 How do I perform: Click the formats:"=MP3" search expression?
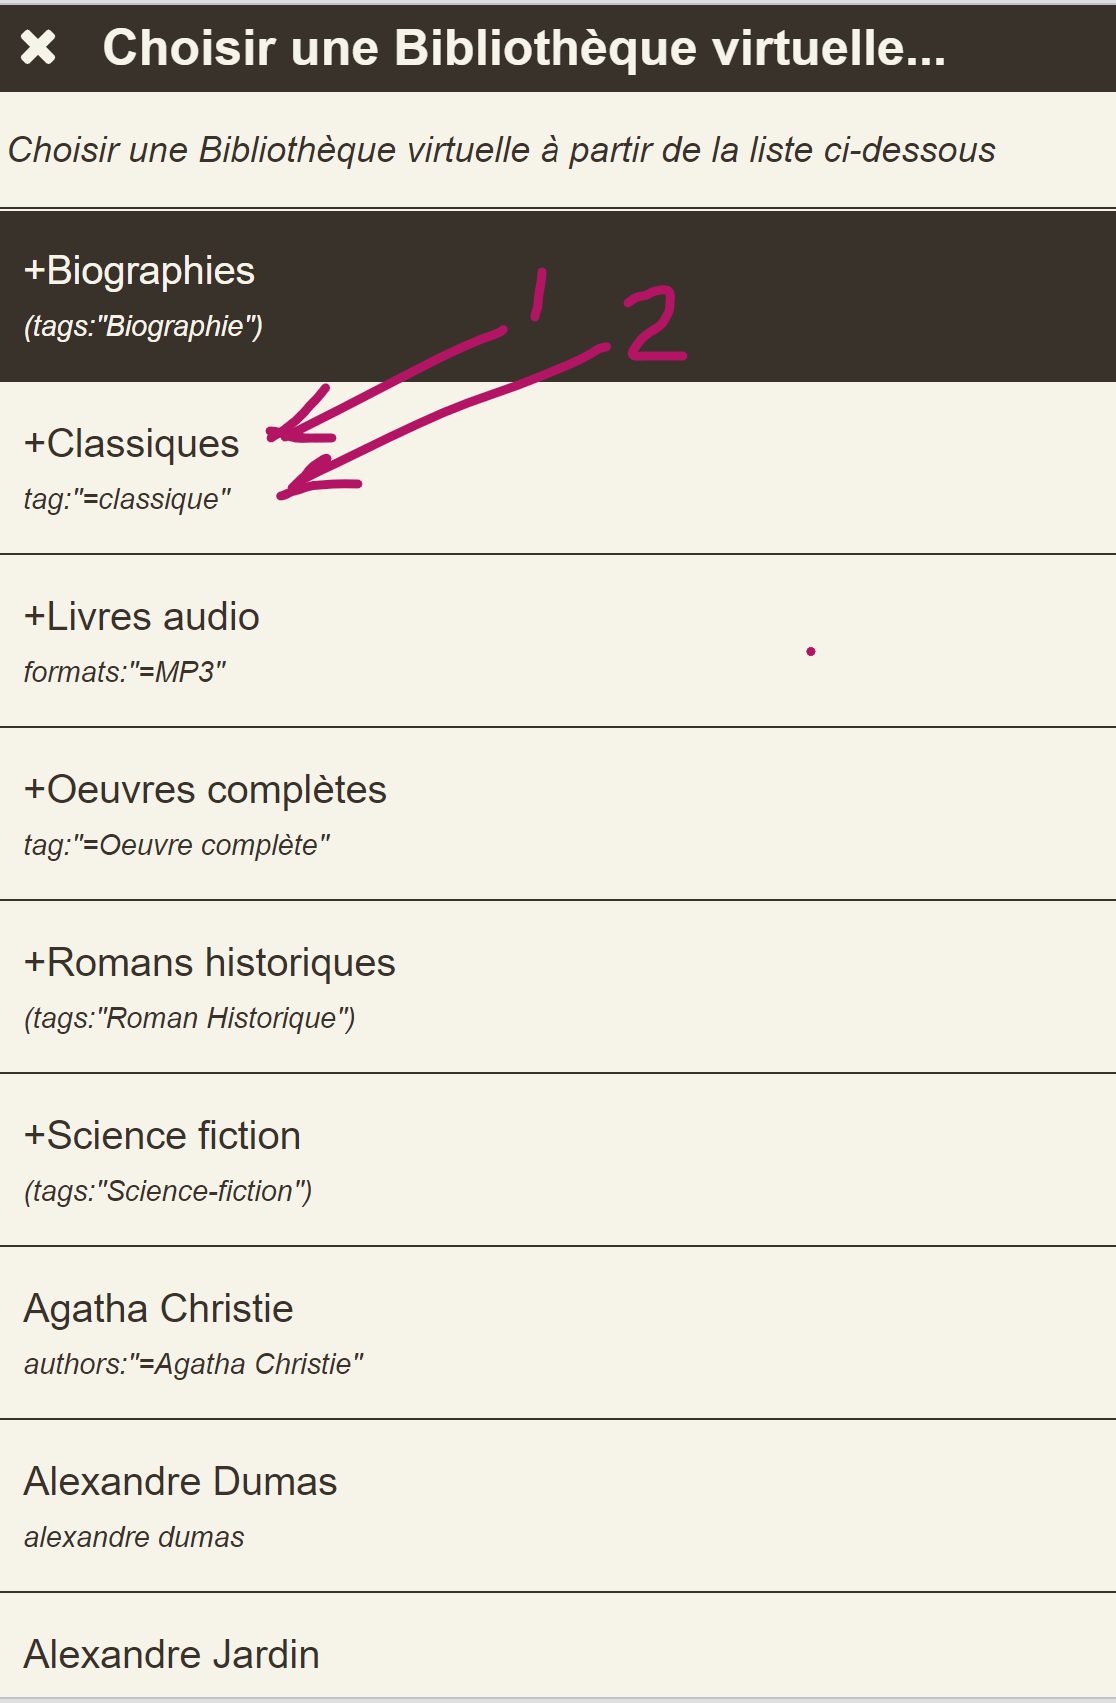coord(125,672)
